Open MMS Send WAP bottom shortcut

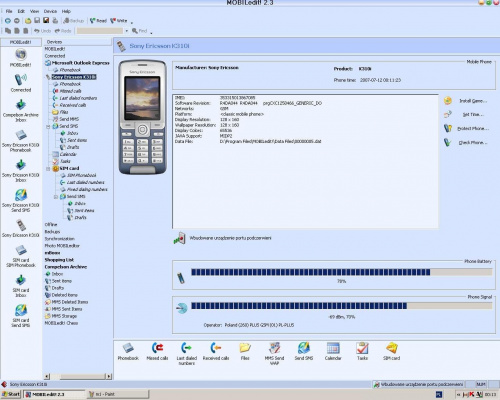tap(274, 354)
